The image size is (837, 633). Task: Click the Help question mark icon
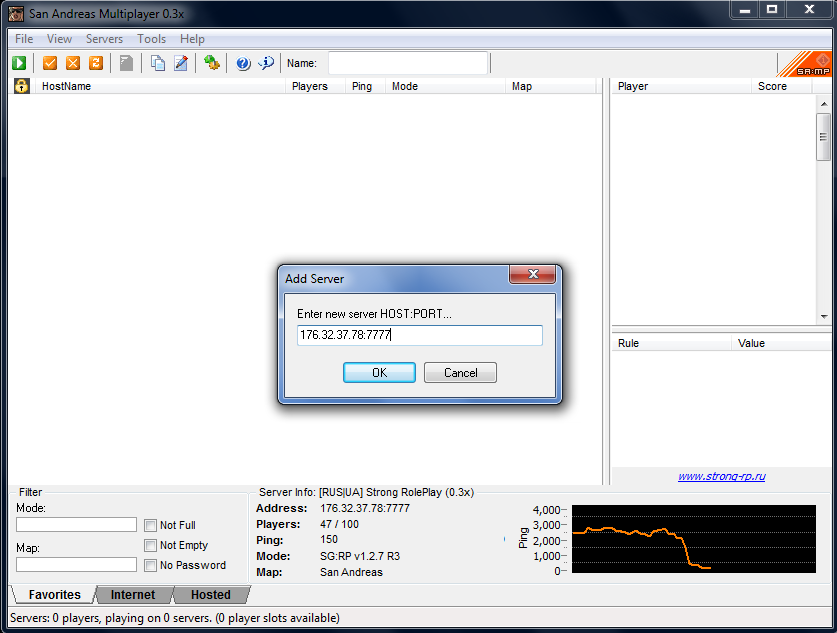(243, 64)
